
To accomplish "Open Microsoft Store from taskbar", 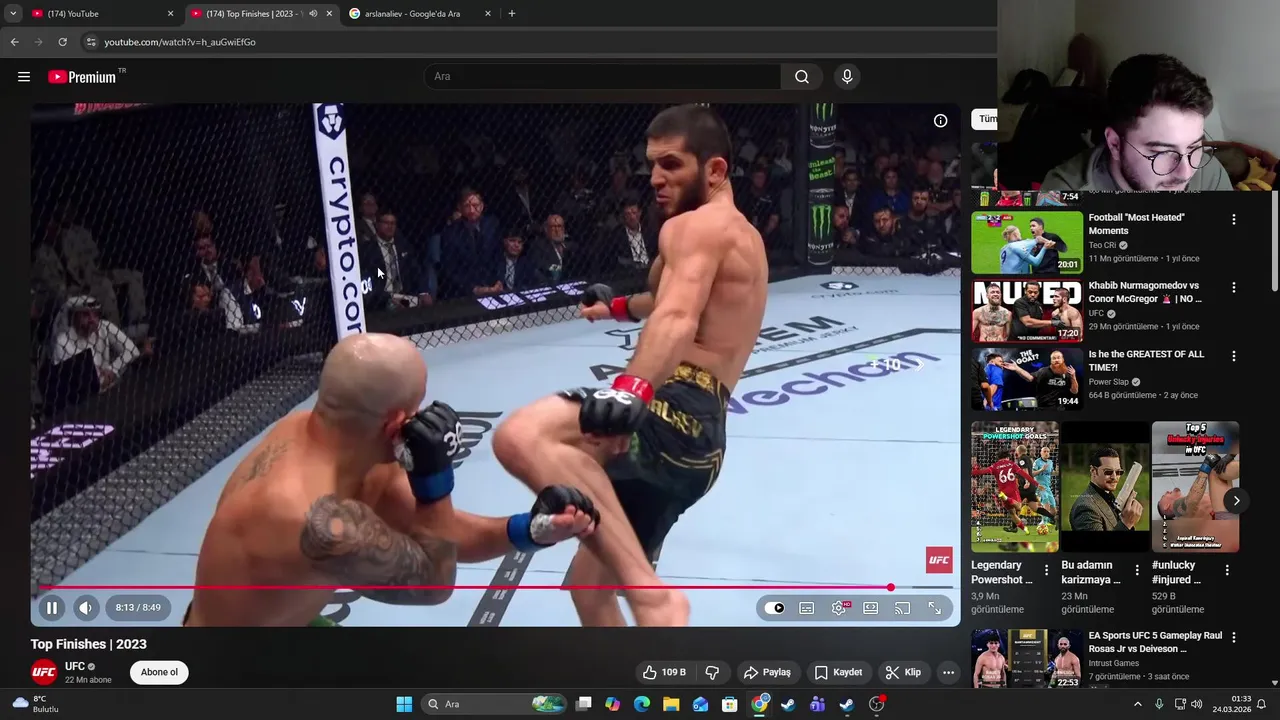I will (730, 704).
